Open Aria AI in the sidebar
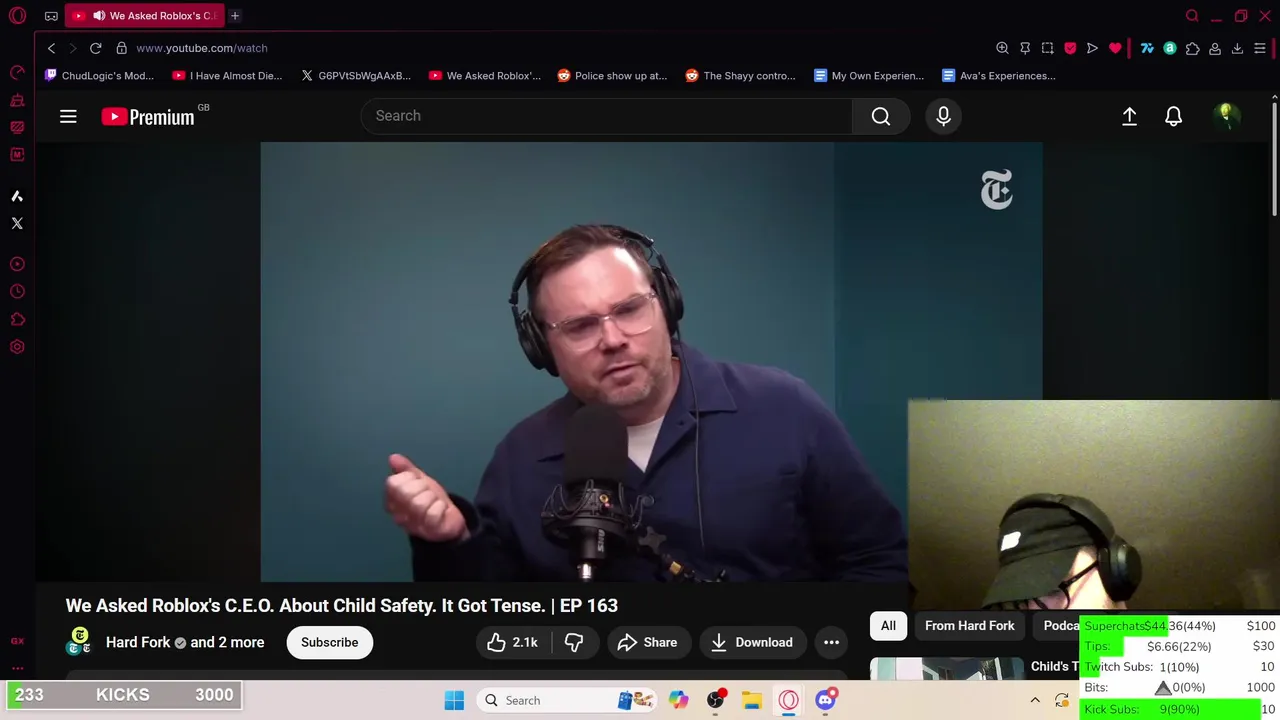This screenshot has height=720, width=1280. click(17, 196)
